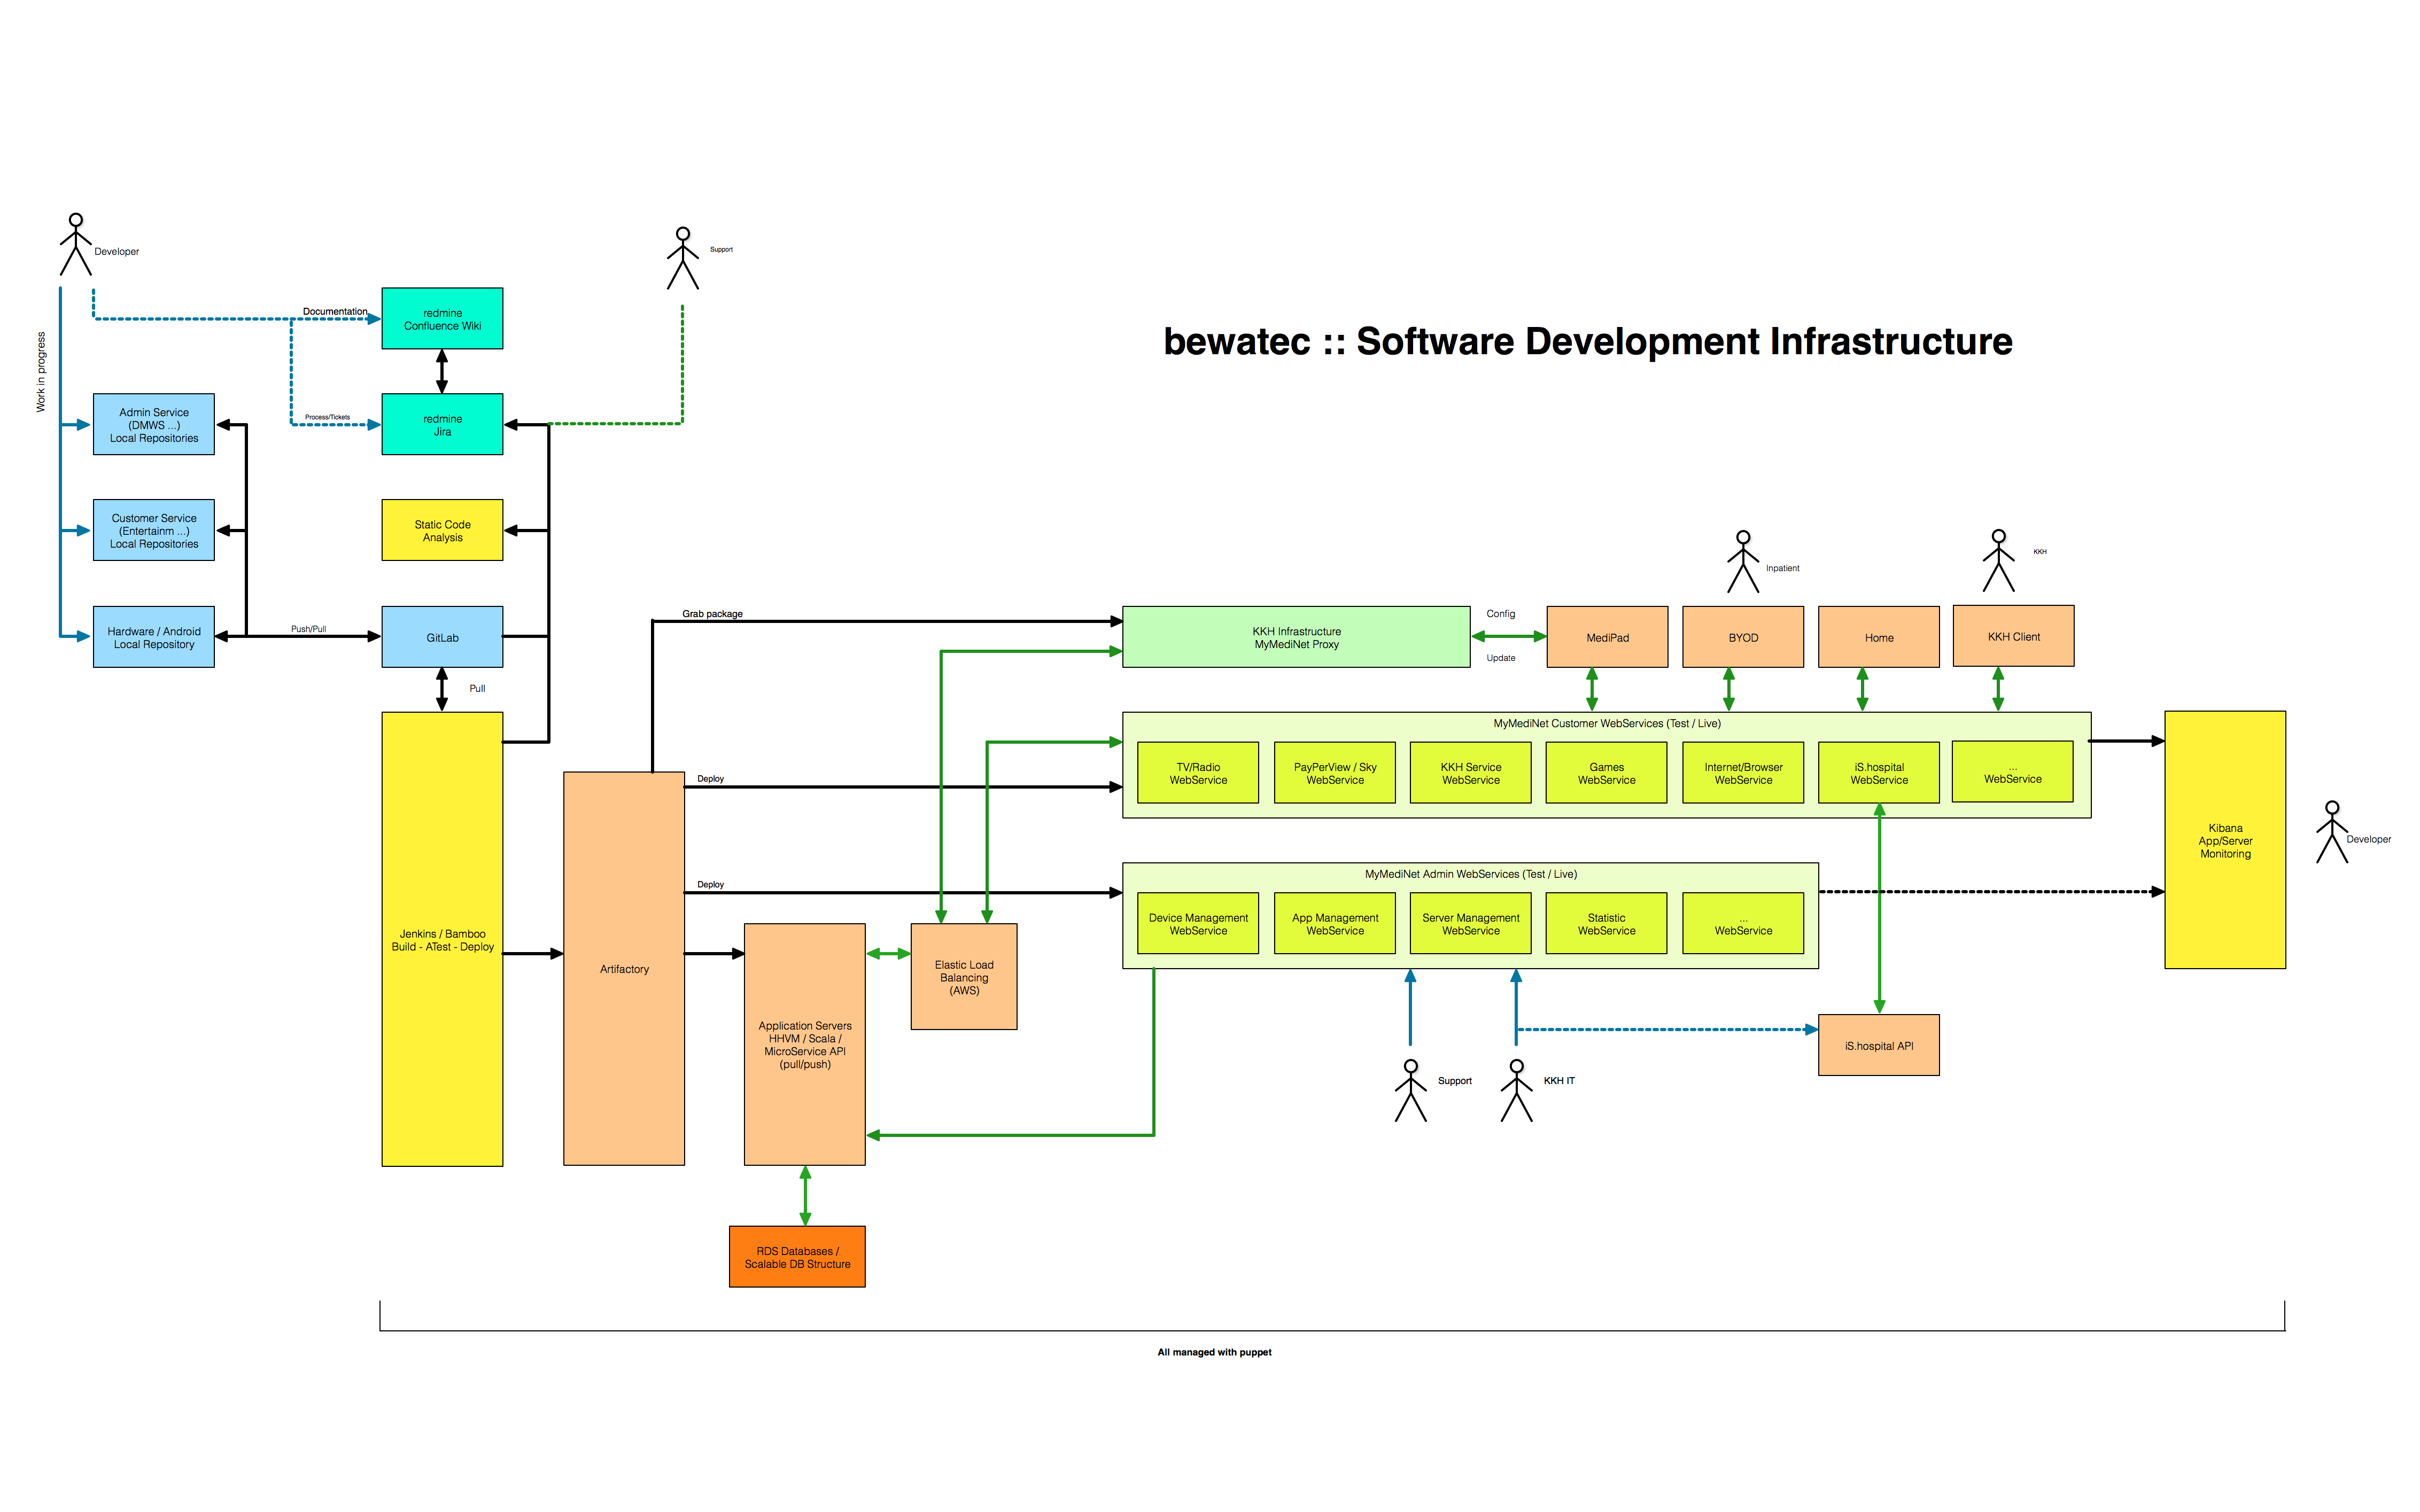Select the 'Work in progress' vertical label
The width and height of the screenshot is (2420, 1512).
coord(41,372)
